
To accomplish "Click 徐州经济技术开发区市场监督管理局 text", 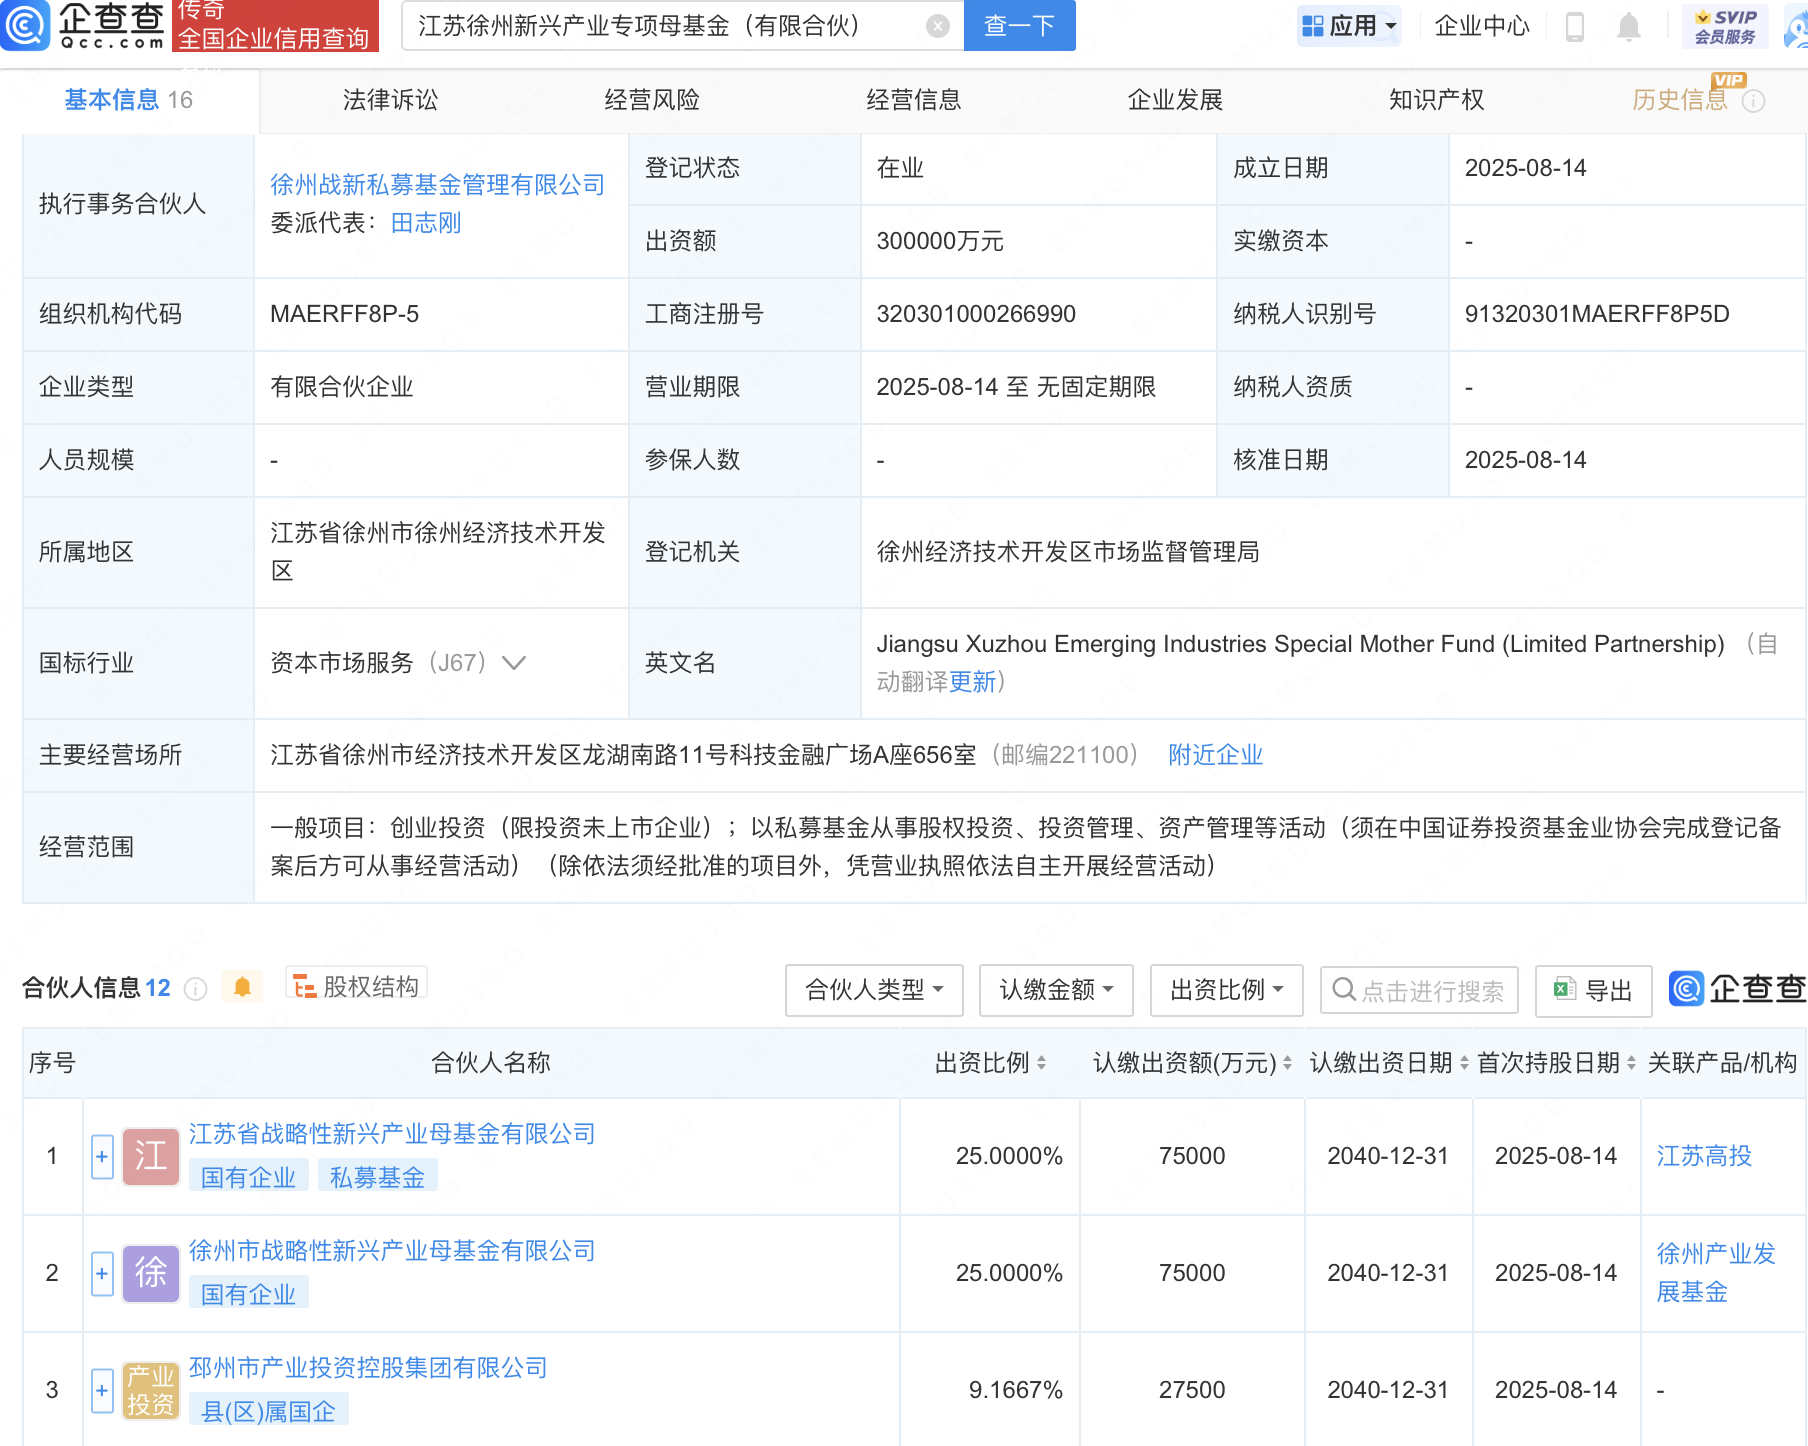I will [x=1068, y=552].
